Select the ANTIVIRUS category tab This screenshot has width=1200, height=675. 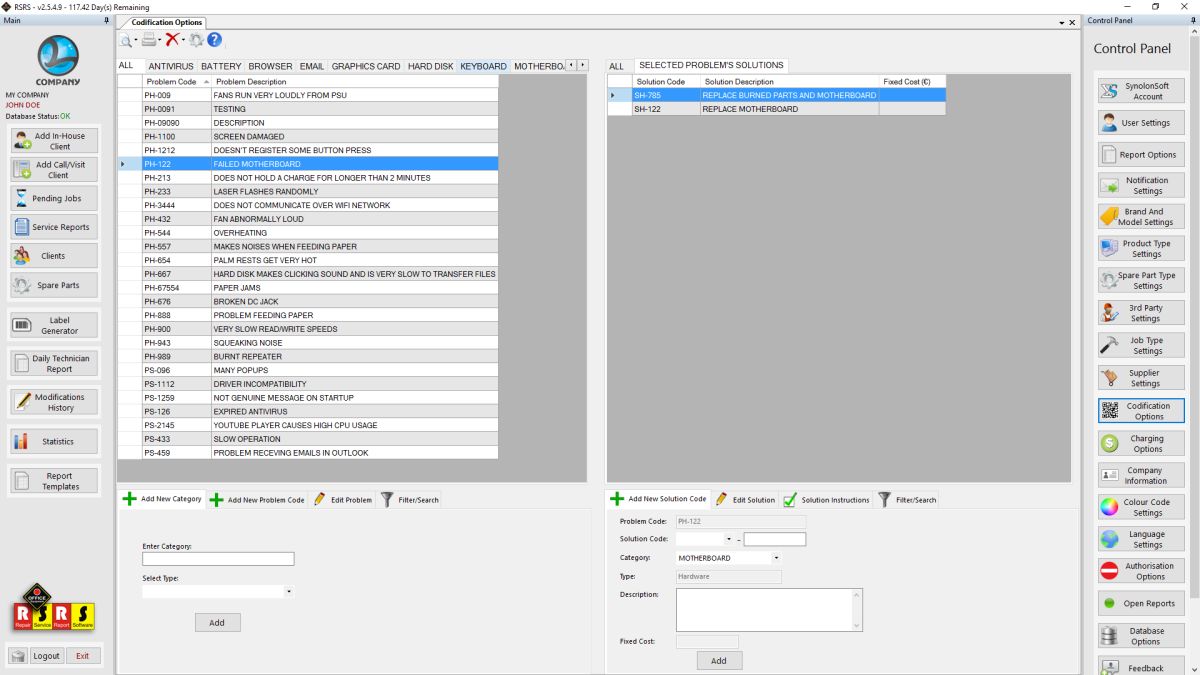click(x=171, y=66)
